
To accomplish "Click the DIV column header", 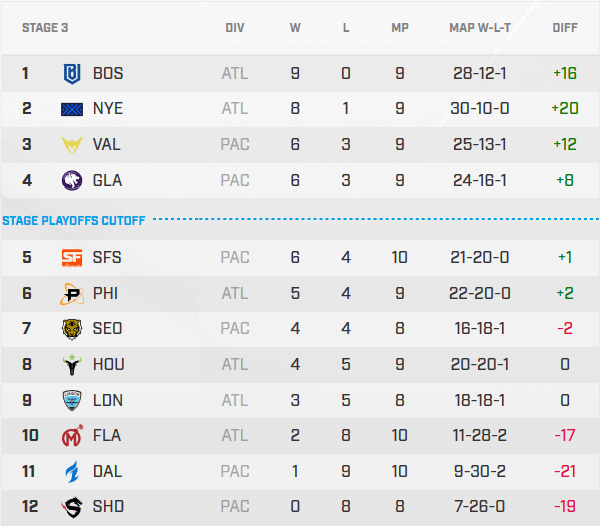I will coord(235,28).
